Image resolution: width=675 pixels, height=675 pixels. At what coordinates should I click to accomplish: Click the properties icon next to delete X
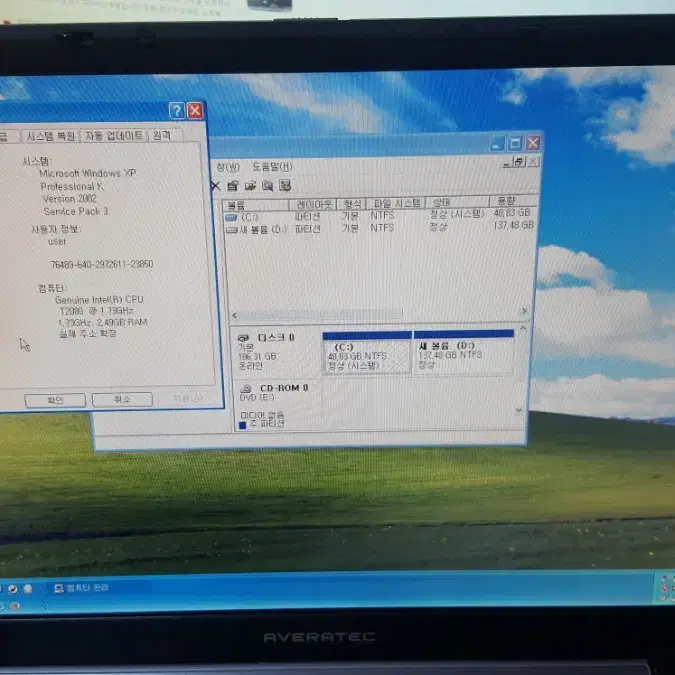tap(233, 186)
